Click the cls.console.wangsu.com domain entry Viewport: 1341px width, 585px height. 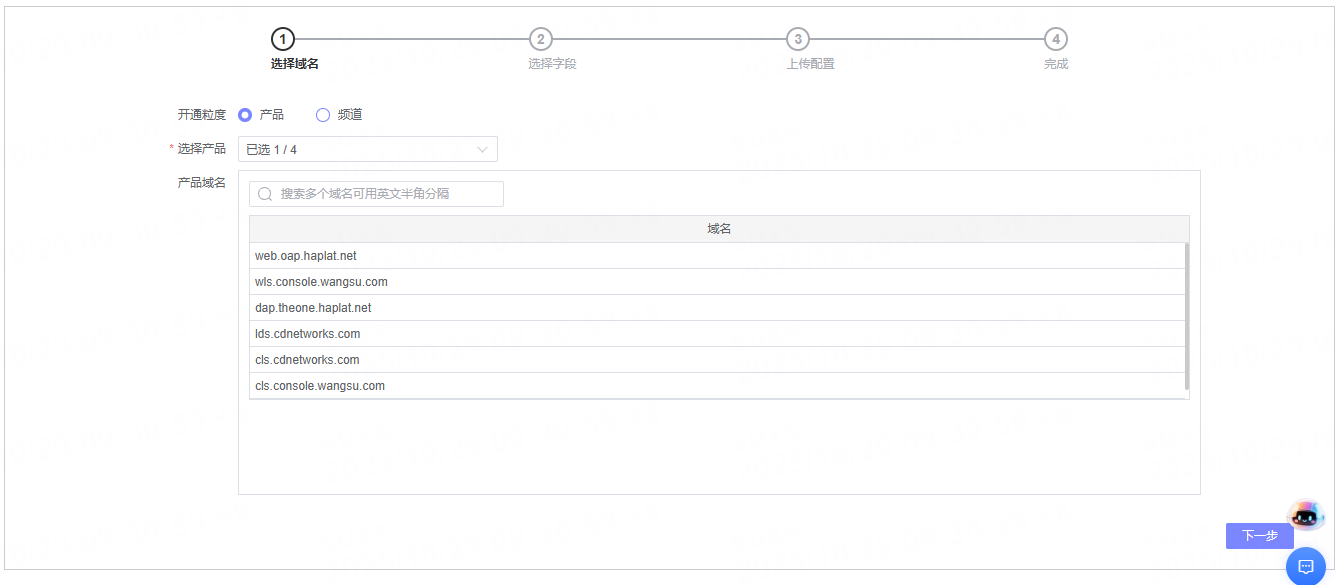(x=320, y=386)
